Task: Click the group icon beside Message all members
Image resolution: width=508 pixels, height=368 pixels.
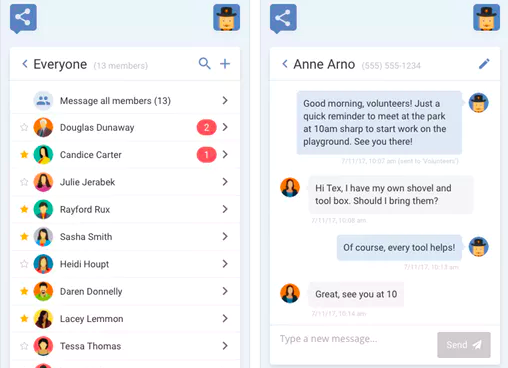Action: point(43,101)
